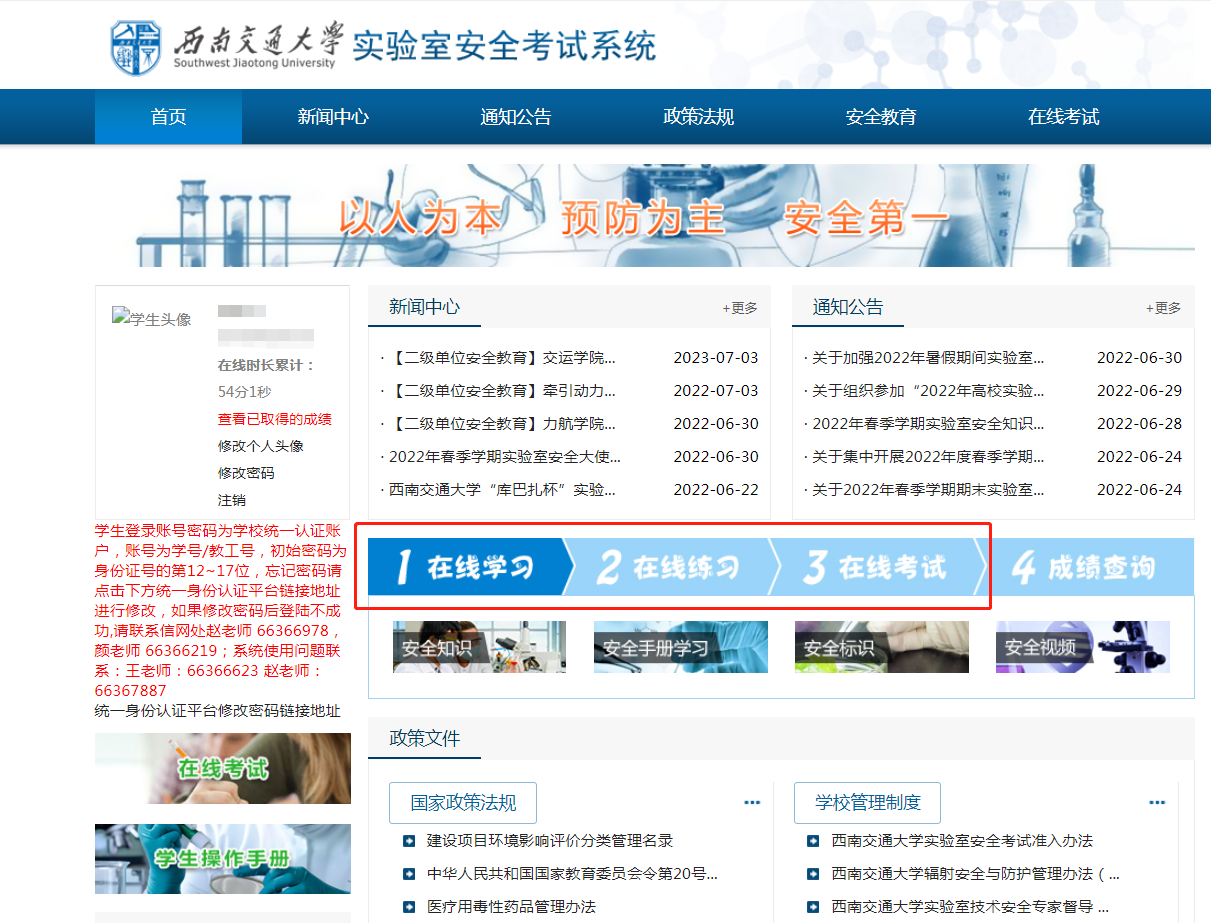Click the ellipsis beside 学校管理制度
1211x923 pixels.
coord(1157,802)
